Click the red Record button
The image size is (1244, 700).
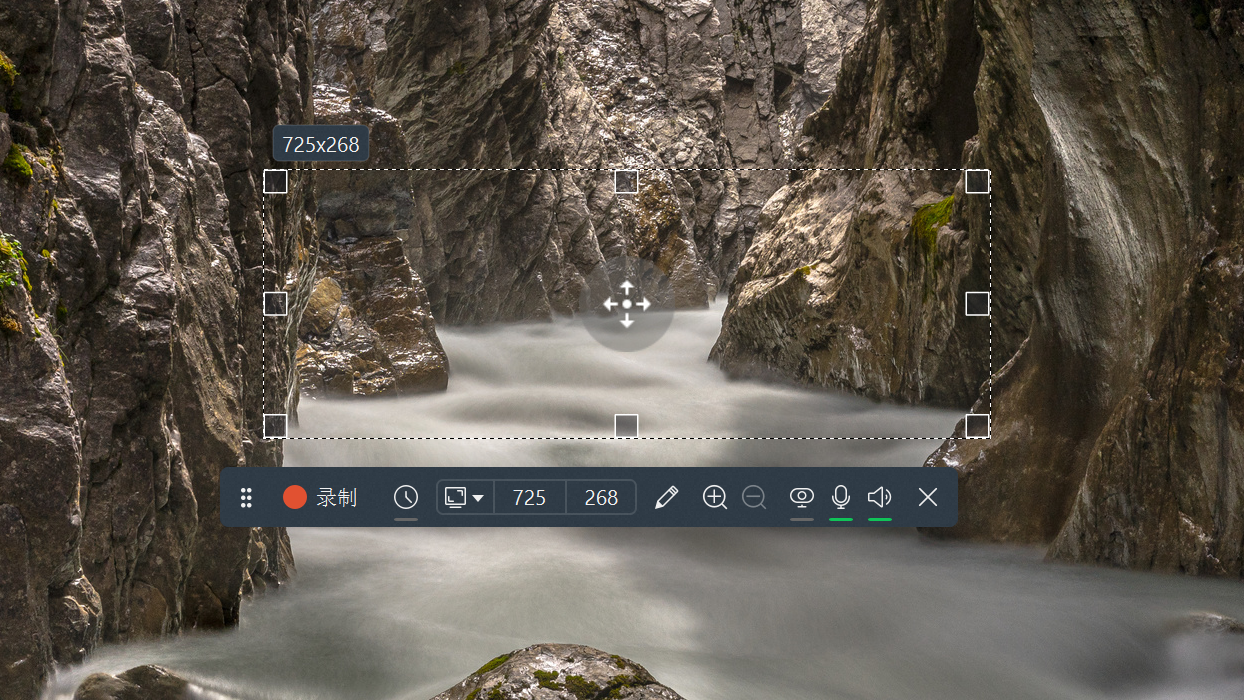(319, 497)
